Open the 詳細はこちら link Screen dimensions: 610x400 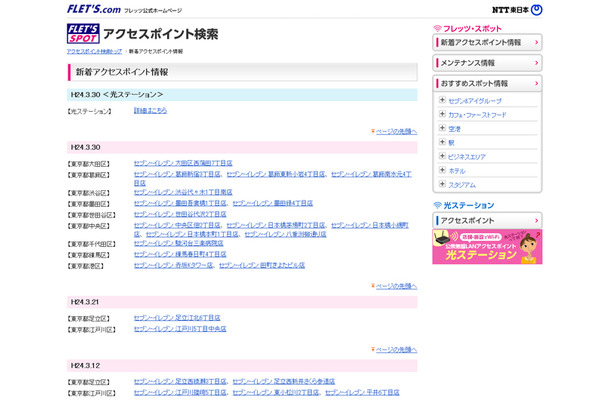(150, 111)
